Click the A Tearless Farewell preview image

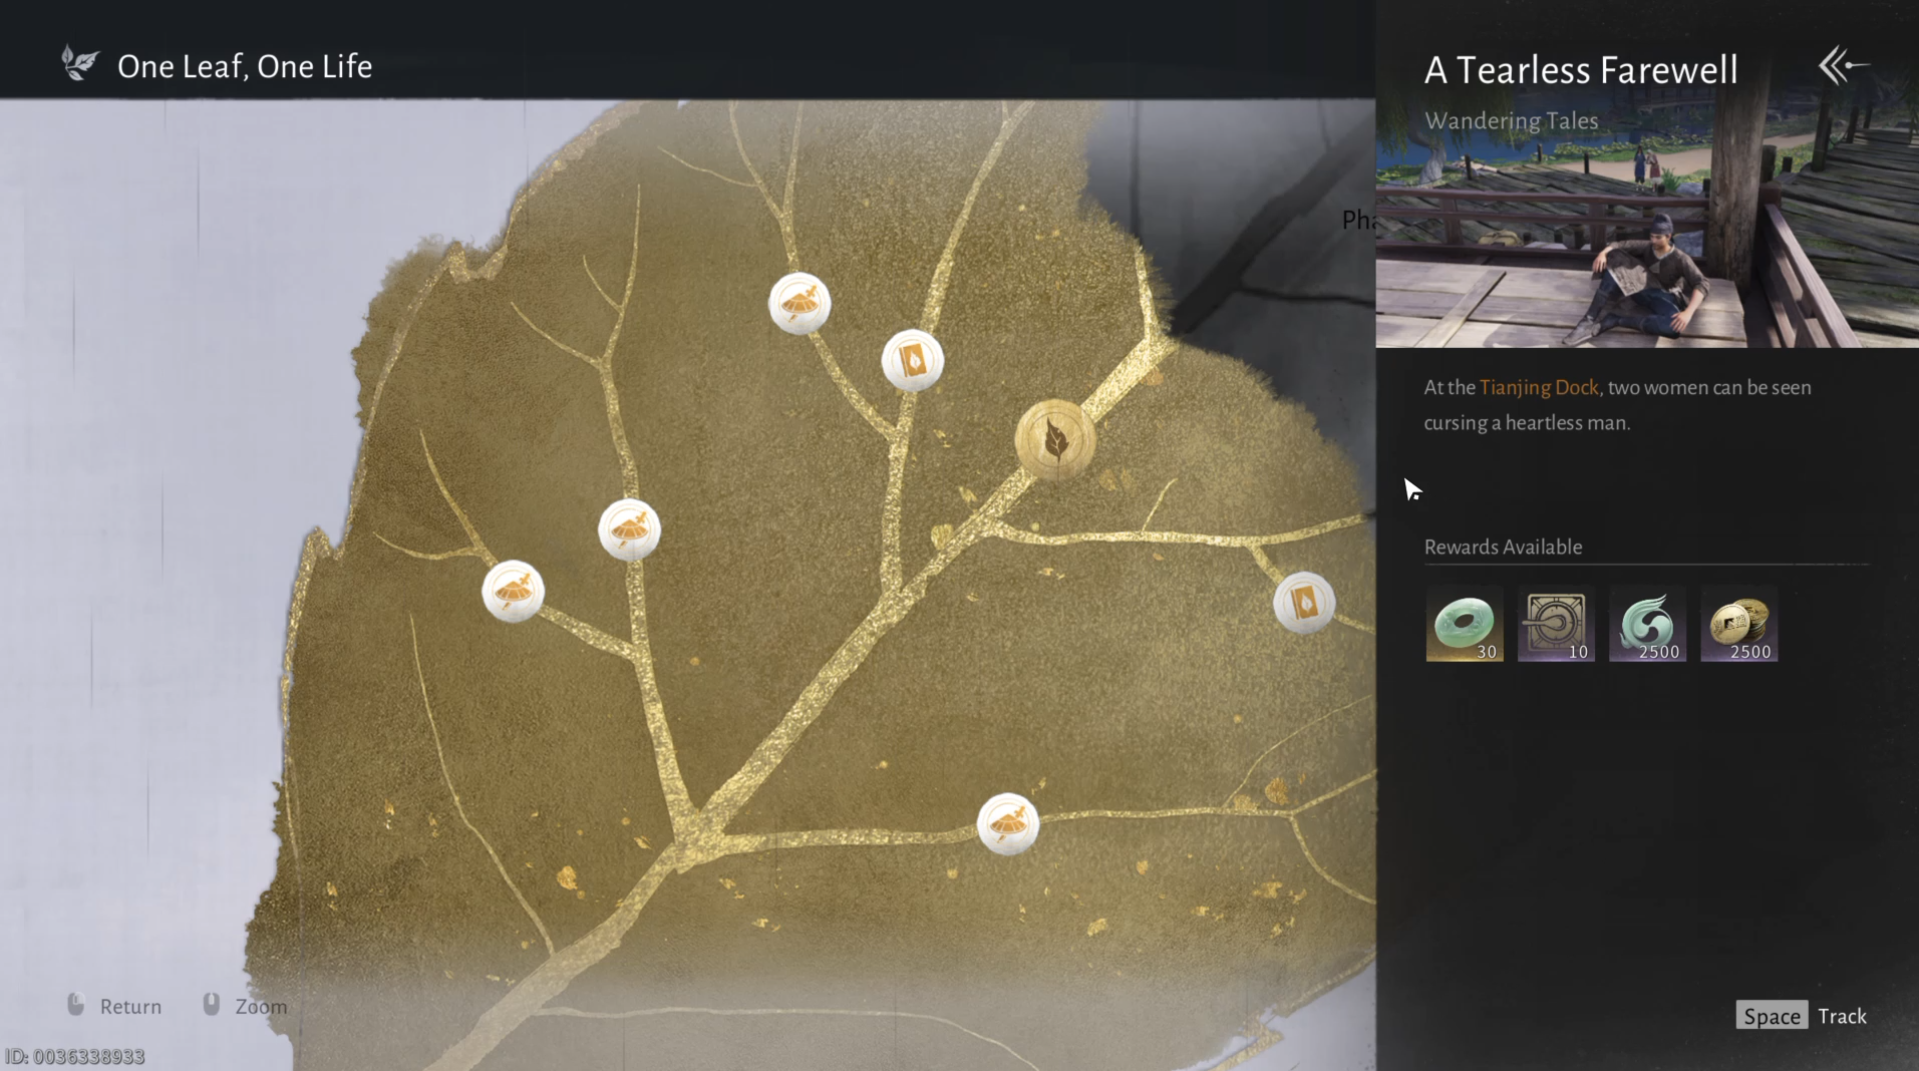(x=1647, y=220)
